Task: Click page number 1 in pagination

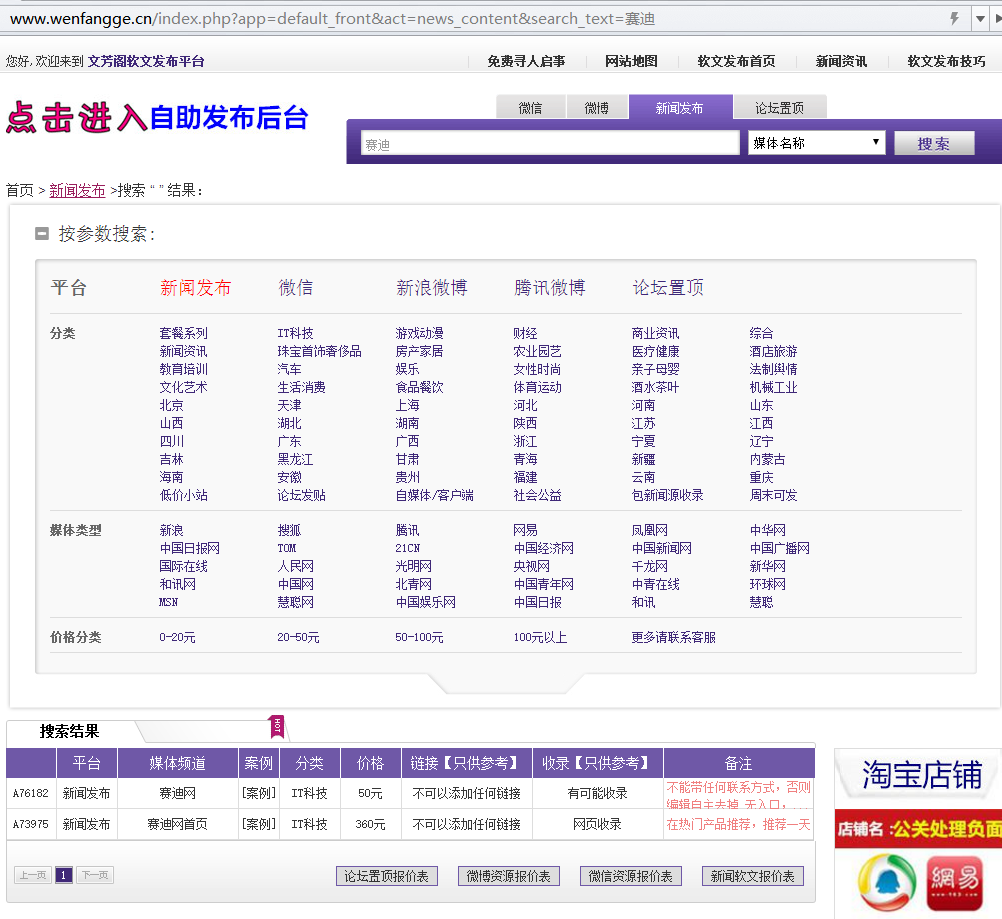Action: coord(64,875)
